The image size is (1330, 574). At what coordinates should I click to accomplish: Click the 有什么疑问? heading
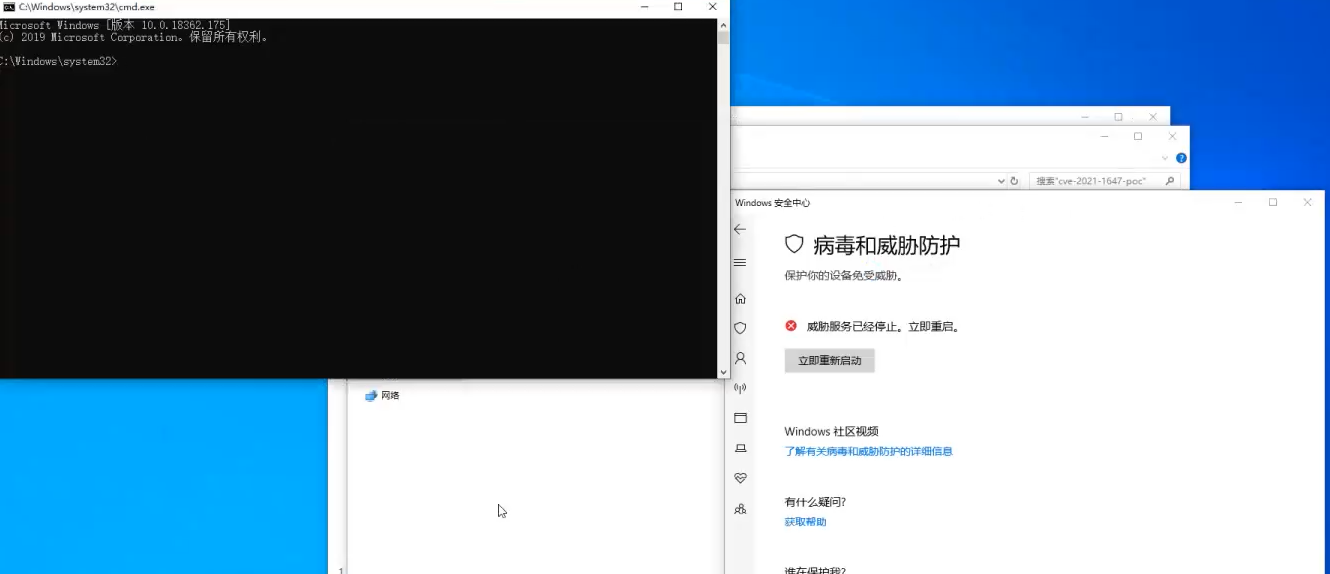coord(815,502)
